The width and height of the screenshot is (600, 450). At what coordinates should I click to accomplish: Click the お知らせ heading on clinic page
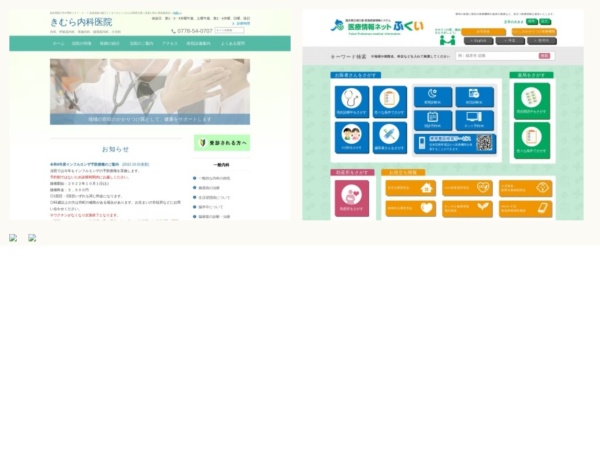point(115,149)
